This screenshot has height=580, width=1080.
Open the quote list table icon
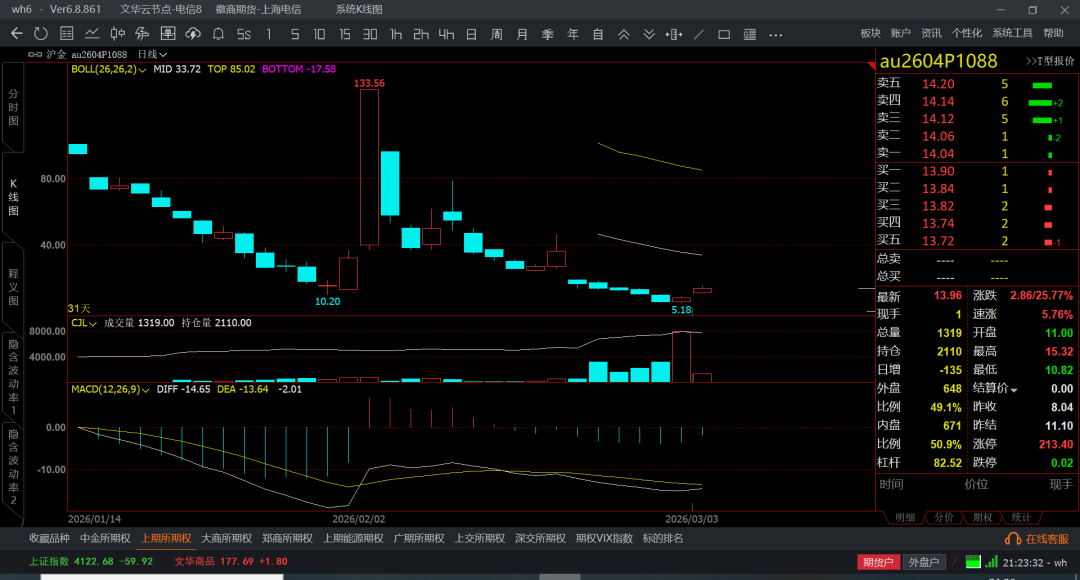coord(66,34)
